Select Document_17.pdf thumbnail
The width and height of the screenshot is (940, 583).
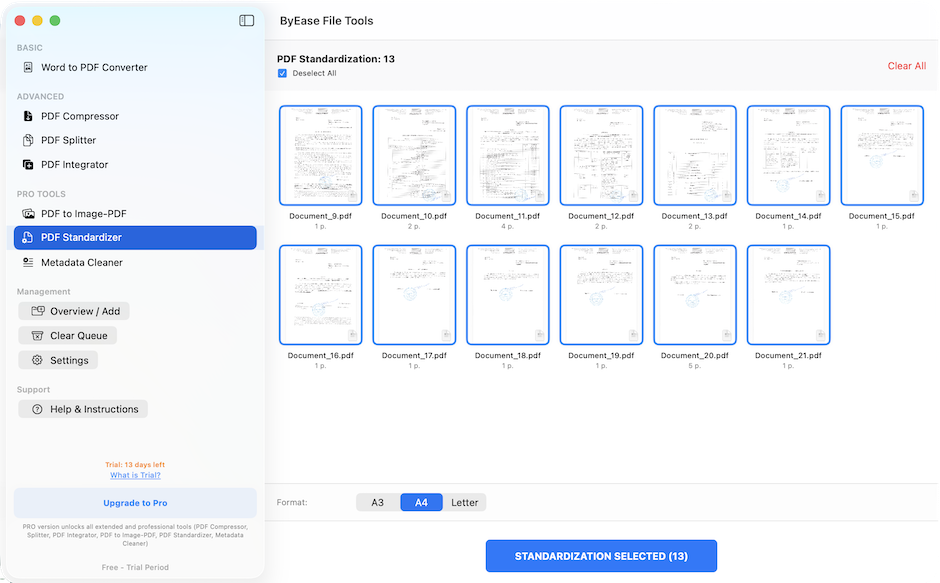(414, 294)
